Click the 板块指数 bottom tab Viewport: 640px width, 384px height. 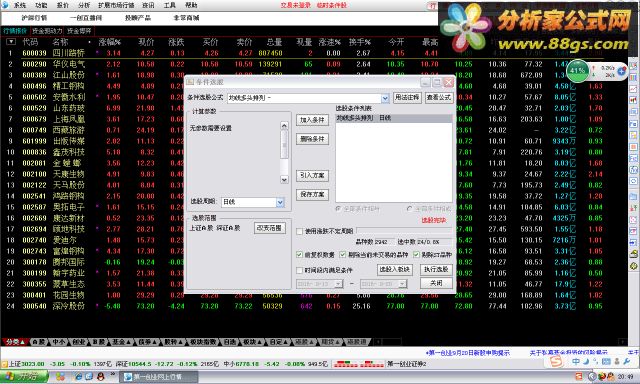tap(203, 342)
